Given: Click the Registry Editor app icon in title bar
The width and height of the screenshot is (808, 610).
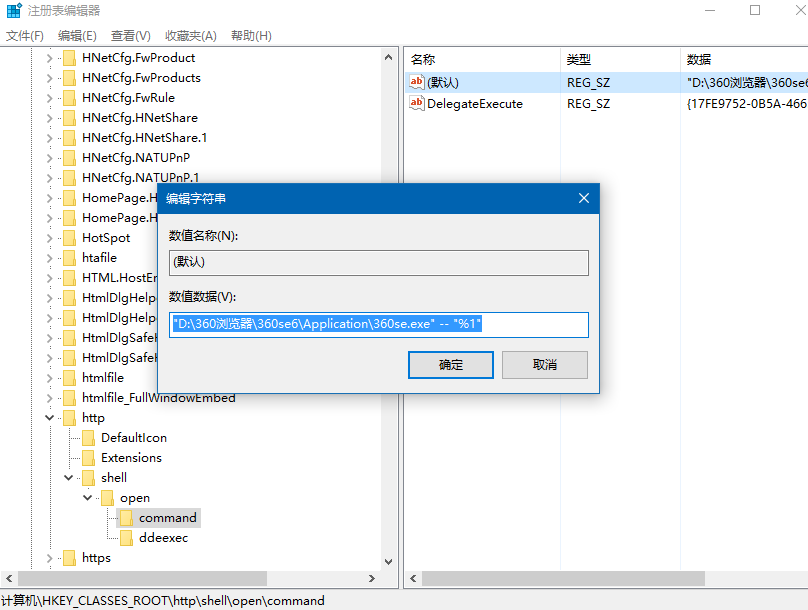Looking at the screenshot, I should tap(14, 10).
